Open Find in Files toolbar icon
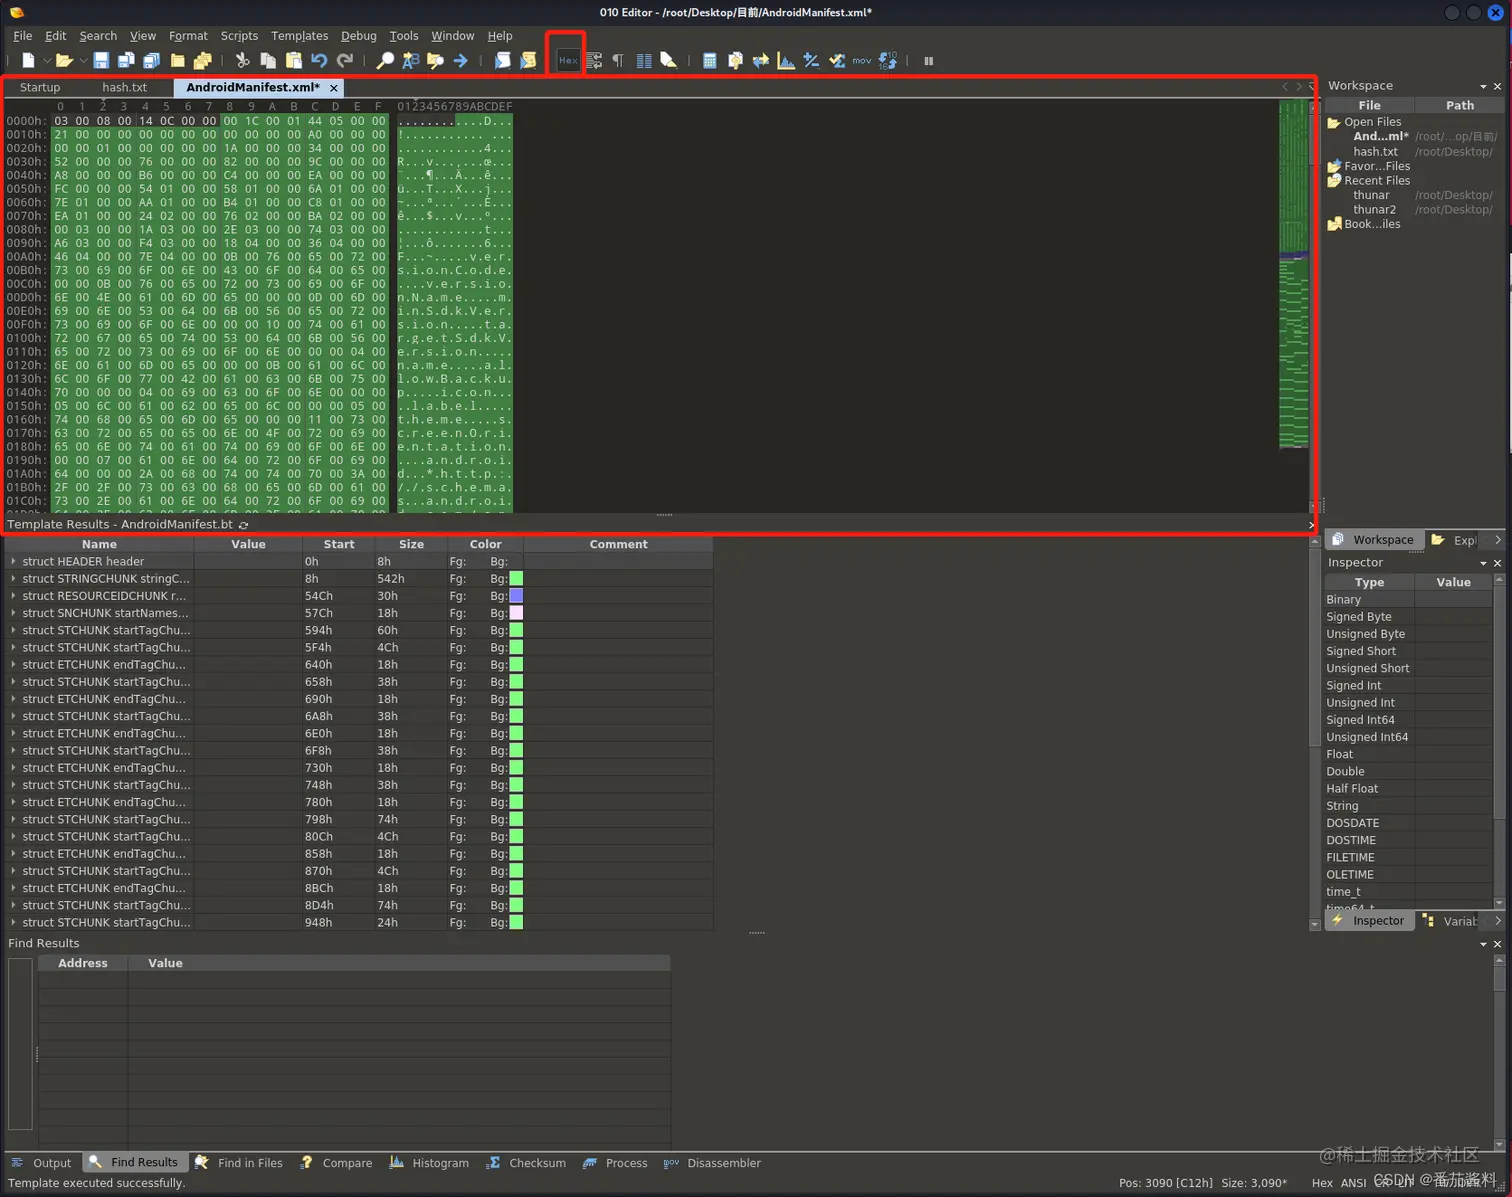Viewport: 1512px width, 1197px height. click(435, 61)
